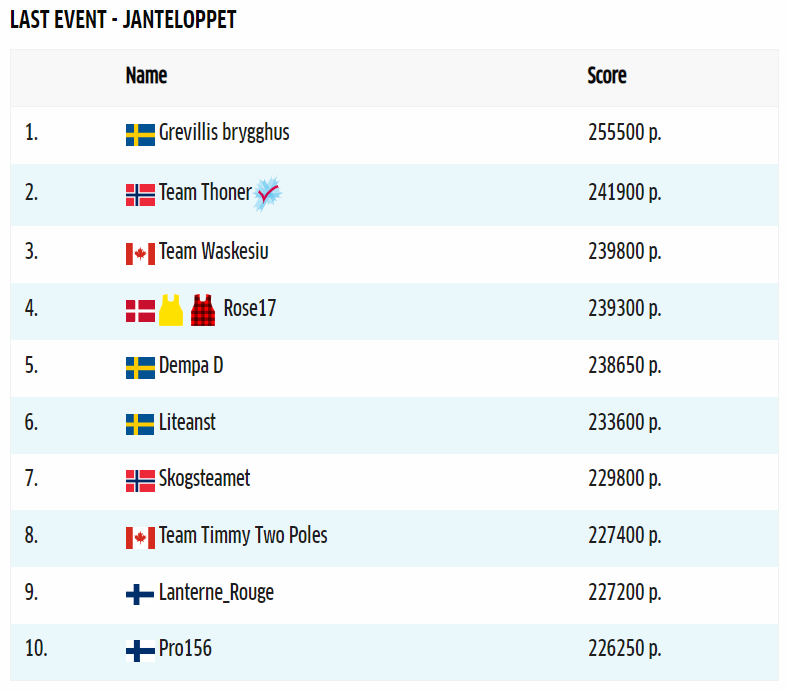Viewport: 788px width, 691px height.
Task: Click the Finnish flag beside Pro156
Action: (x=140, y=651)
